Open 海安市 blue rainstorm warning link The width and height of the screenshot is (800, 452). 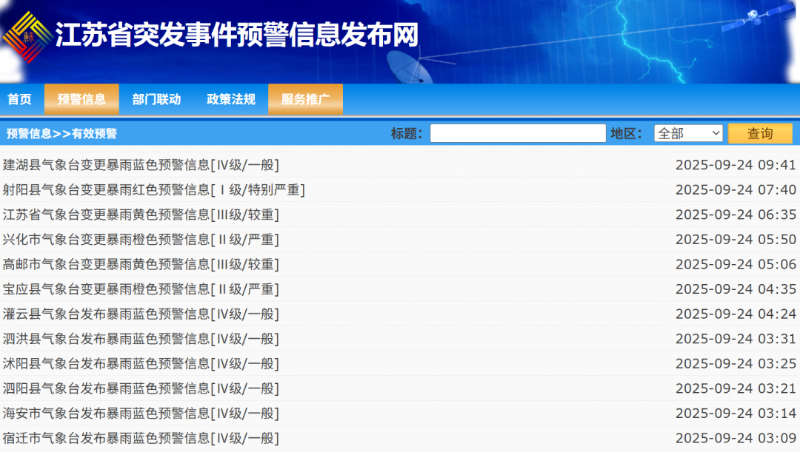pyautogui.click(x=140, y=413)
